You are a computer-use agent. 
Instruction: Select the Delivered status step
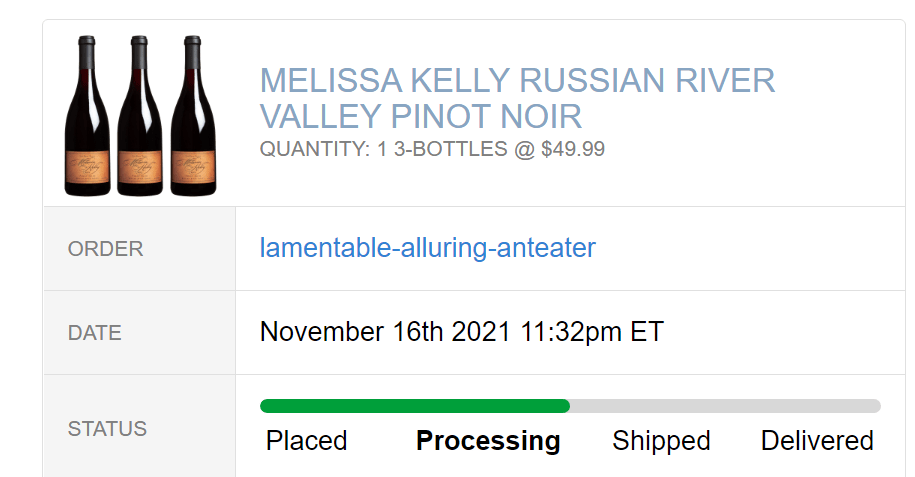(817, 441)
